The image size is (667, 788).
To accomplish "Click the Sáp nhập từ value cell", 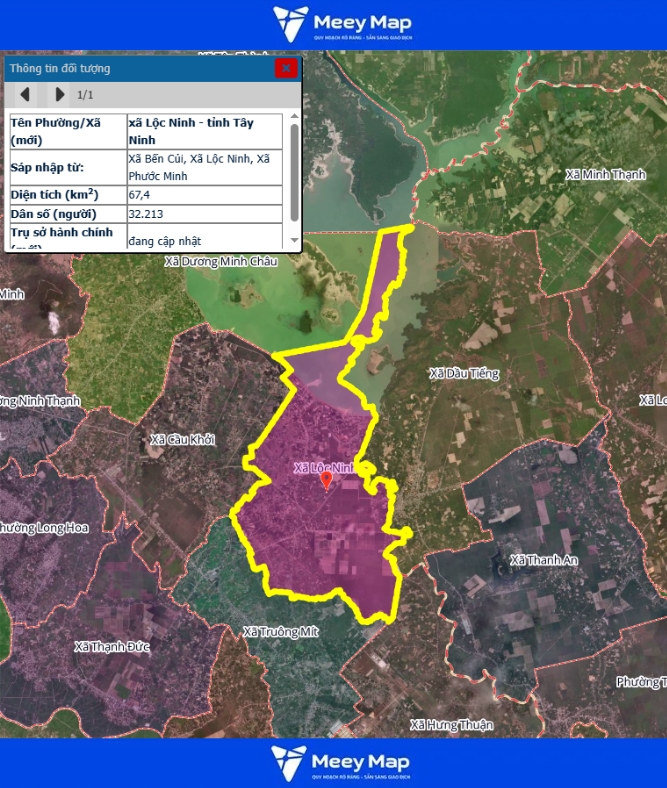I will [204, 167].
